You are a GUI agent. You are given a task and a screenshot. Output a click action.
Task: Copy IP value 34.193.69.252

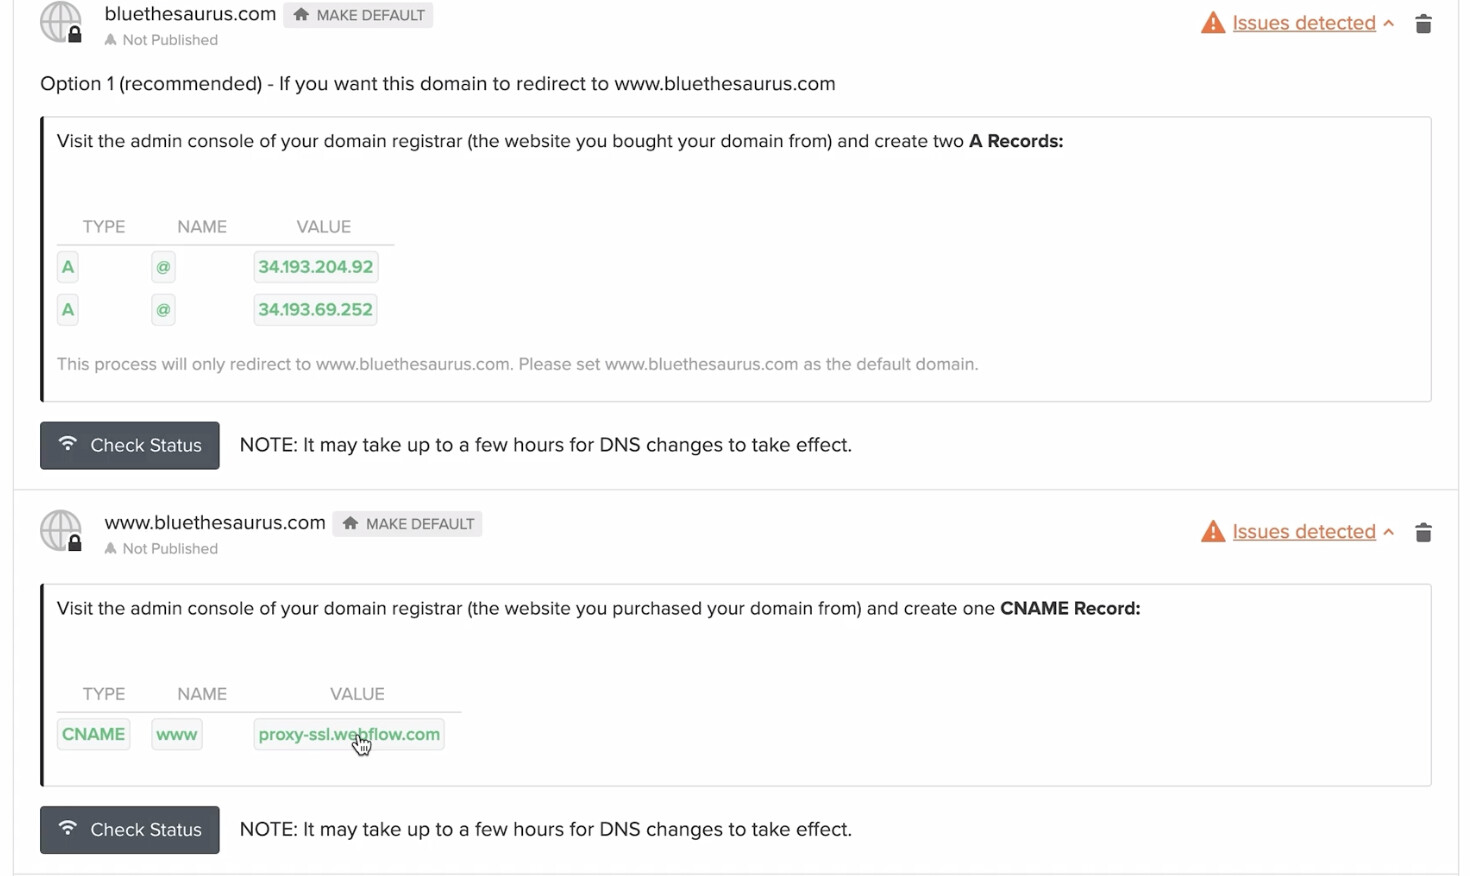[x=315, y=310]
